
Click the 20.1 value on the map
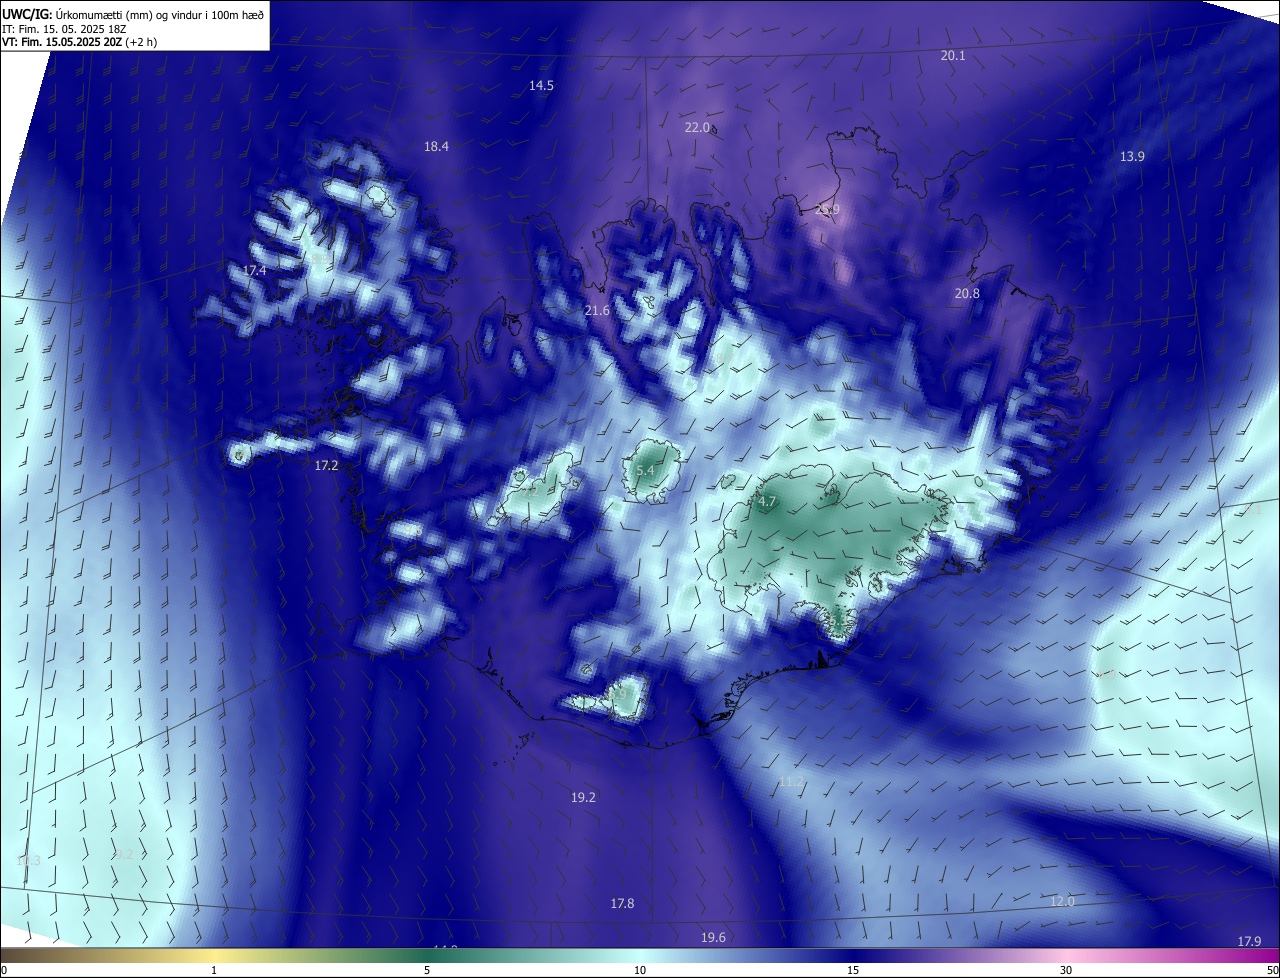pyautogui.click(x=953, y=56)
